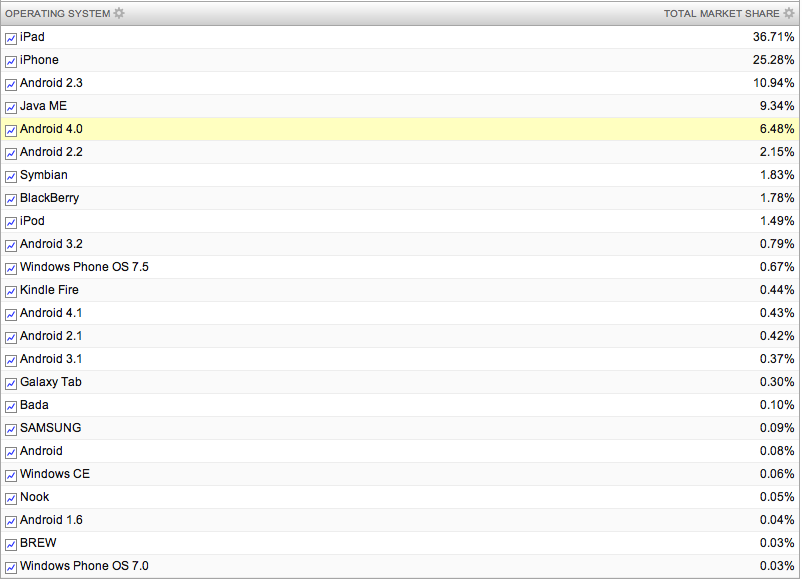Image resolution: width=802 pixels, height=579 pixels.
Task: Select highlighted Android 4.0 label
Action: (x=51, y=129)
